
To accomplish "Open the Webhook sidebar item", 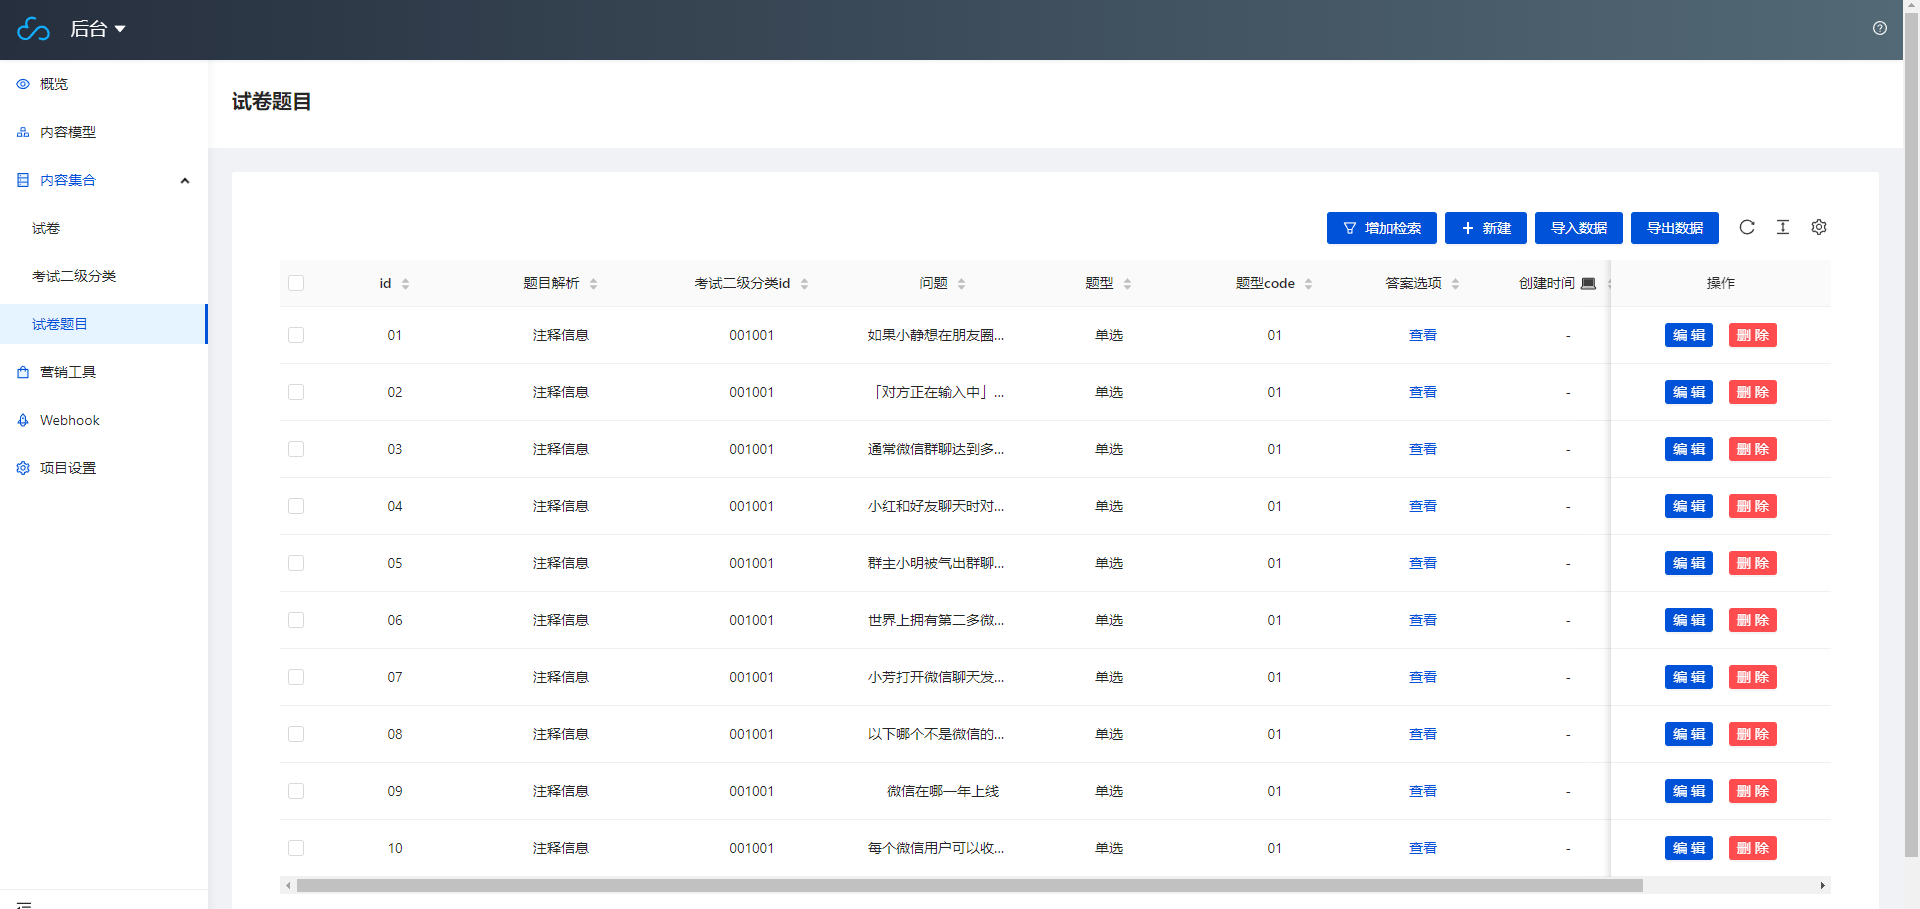I will (x=70, y=420).
